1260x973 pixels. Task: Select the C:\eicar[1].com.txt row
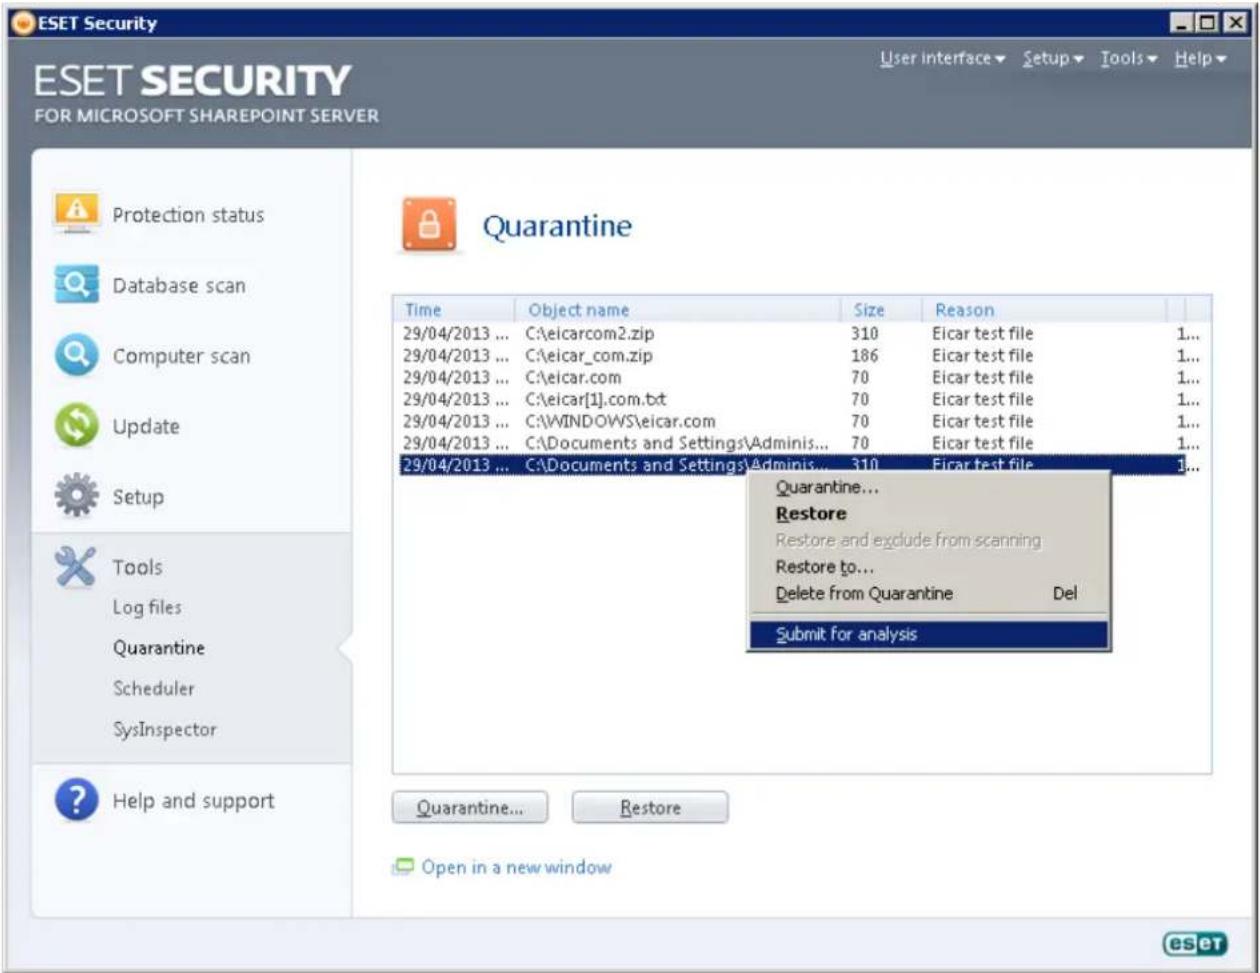(800, 400)
